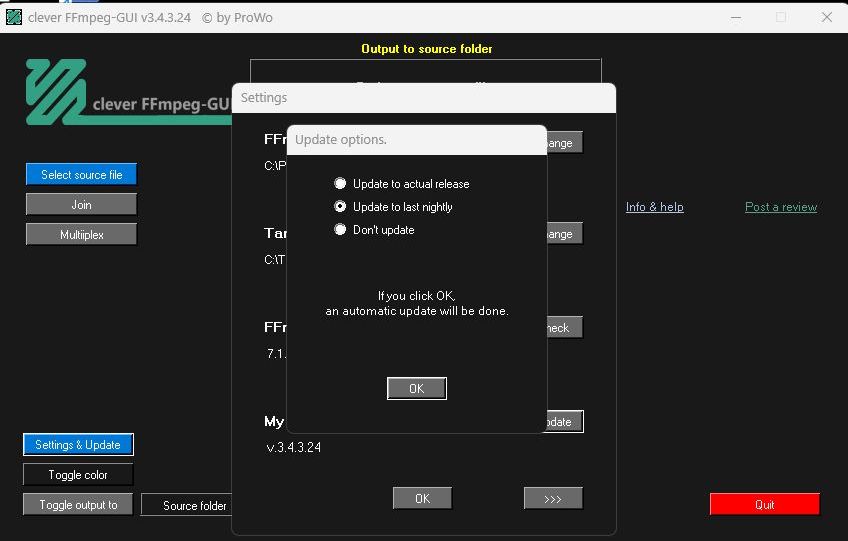This screenshot has width=848, height=541.
Task: Click the Toggle color button
Action: click(78, 474)
